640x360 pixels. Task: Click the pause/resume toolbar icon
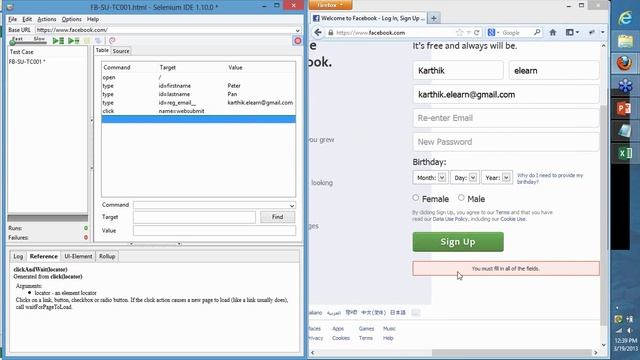coord(87,40)
